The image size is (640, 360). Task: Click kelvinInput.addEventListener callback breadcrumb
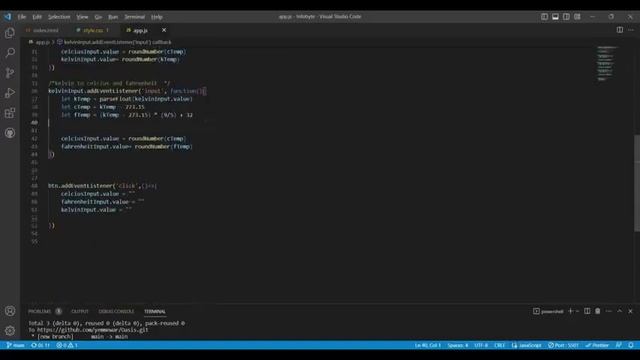[115, 42]
